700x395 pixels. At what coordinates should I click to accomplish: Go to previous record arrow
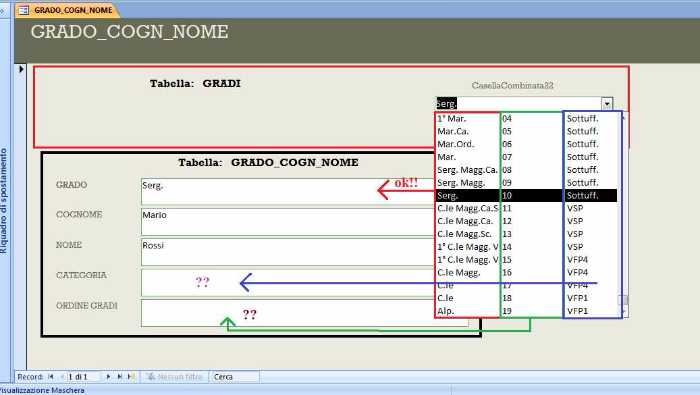(x=62, y=377)
